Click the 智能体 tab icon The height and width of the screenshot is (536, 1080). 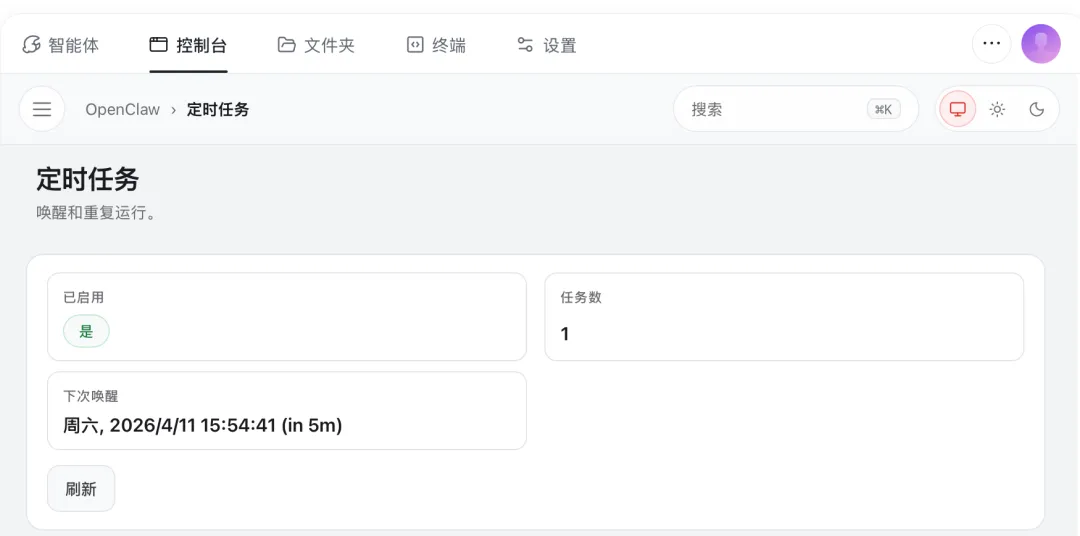click(x=32, y=45)
